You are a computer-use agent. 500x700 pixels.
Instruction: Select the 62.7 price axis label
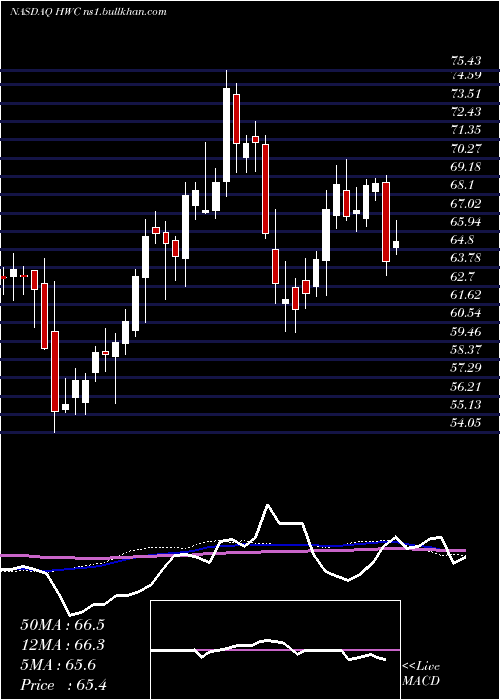[x=460, y=276]
